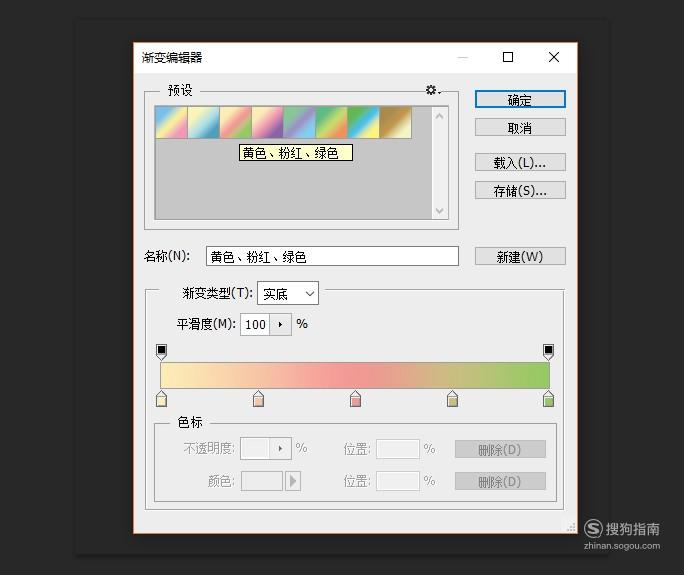The height and width of the screenshot is (575, 684).
Task: Select the fifth green-purple-blue preset gradient
Action: [x=300, y=123]
